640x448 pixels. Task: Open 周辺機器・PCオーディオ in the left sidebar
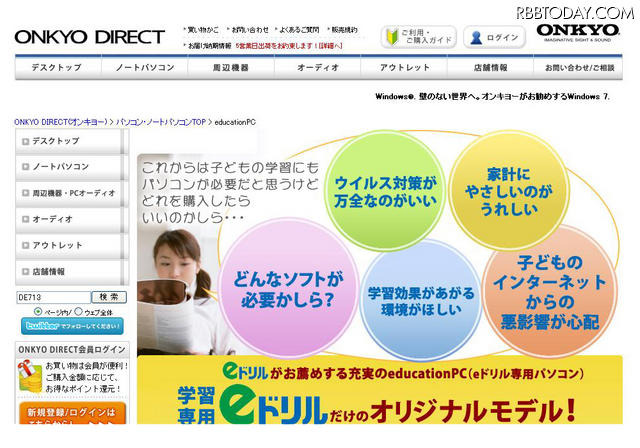(72, 193)
